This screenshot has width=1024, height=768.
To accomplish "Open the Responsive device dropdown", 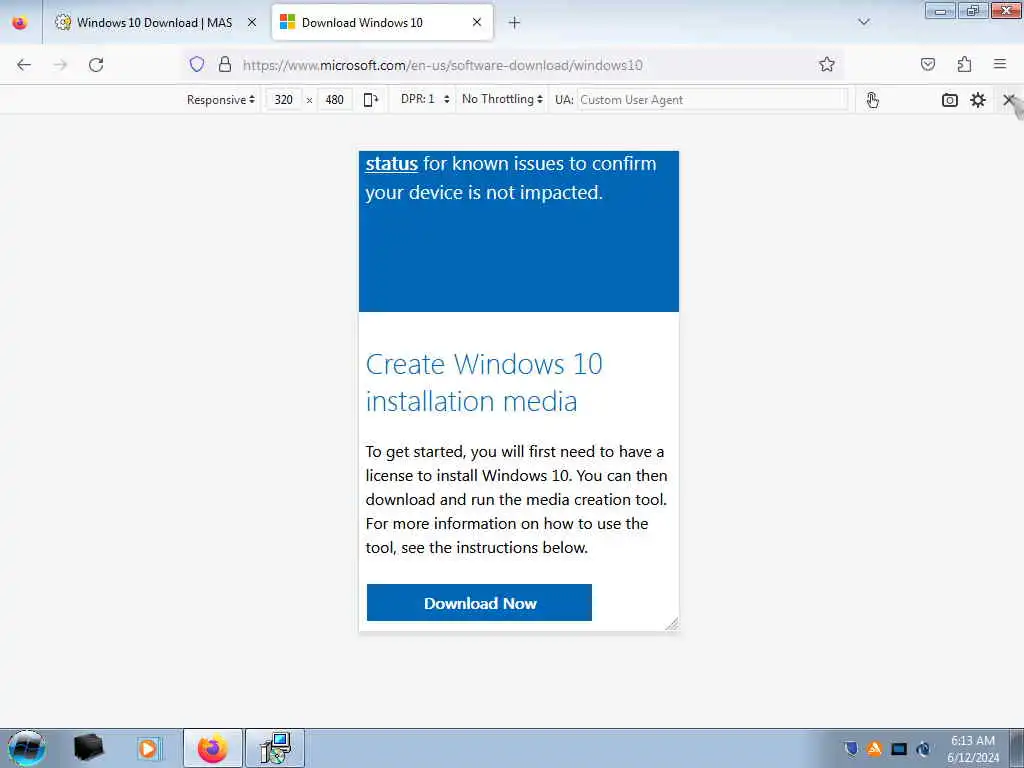I will tap(221, 100).
